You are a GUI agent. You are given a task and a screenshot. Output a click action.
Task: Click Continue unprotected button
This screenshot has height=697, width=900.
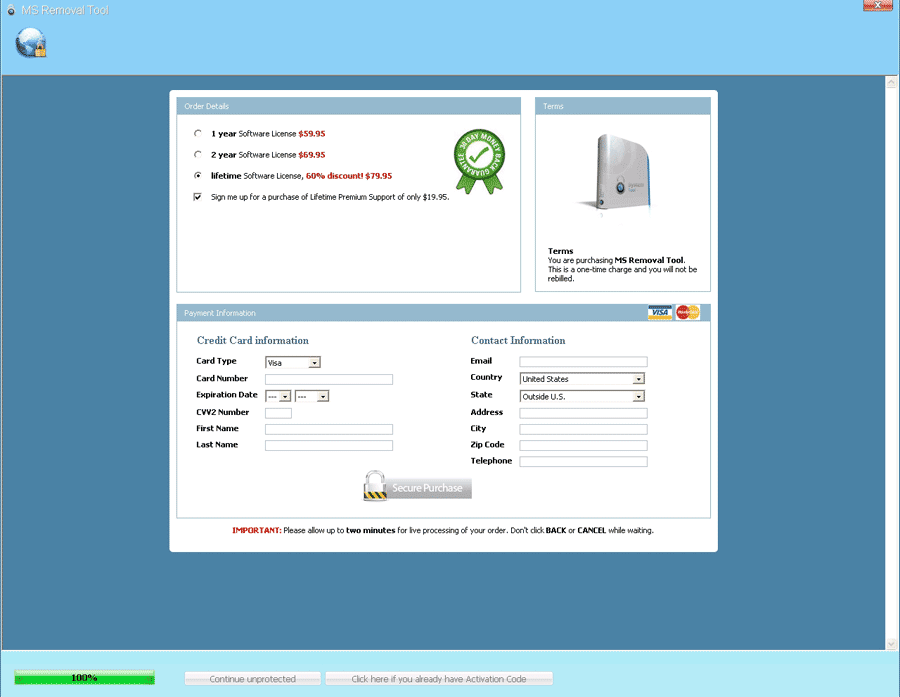click(253, 679)
